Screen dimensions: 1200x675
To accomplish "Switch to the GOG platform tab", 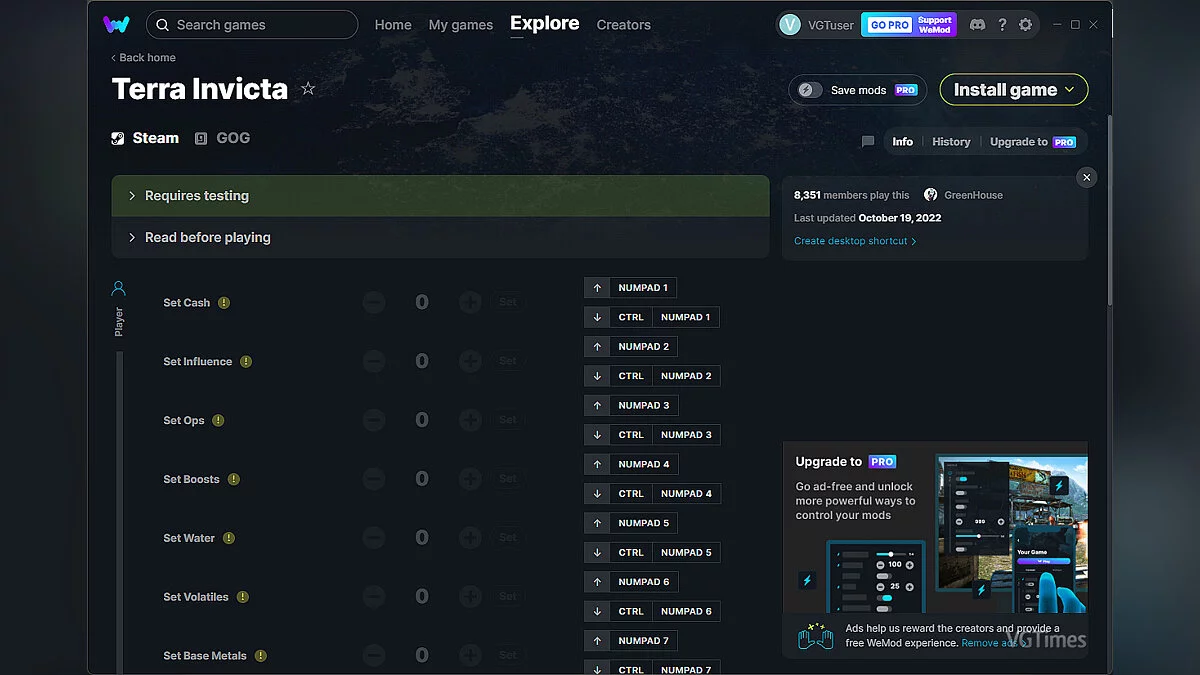I will (x=222, y=138).
